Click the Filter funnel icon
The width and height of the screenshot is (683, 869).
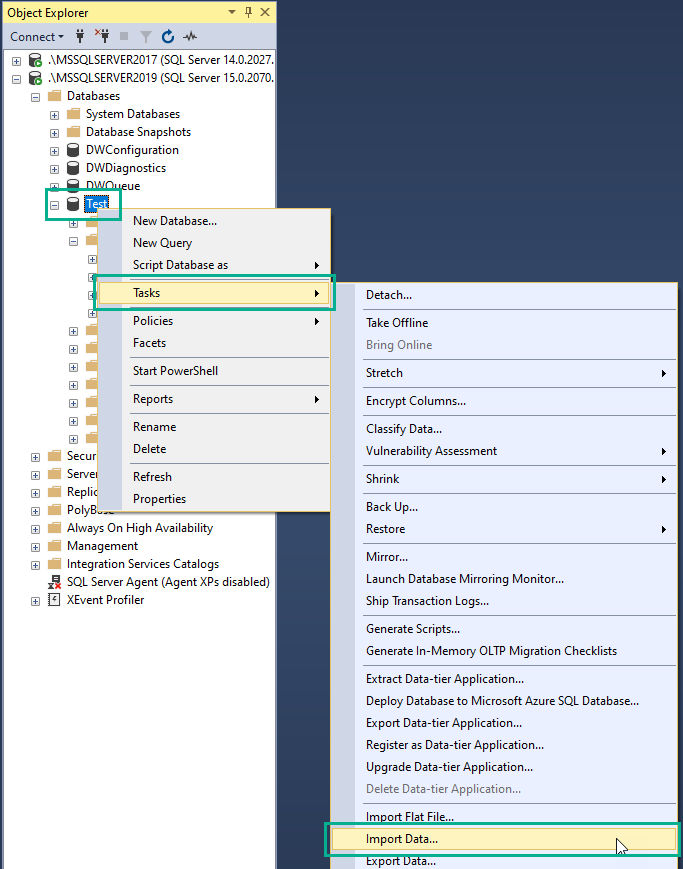coord(146,37)
